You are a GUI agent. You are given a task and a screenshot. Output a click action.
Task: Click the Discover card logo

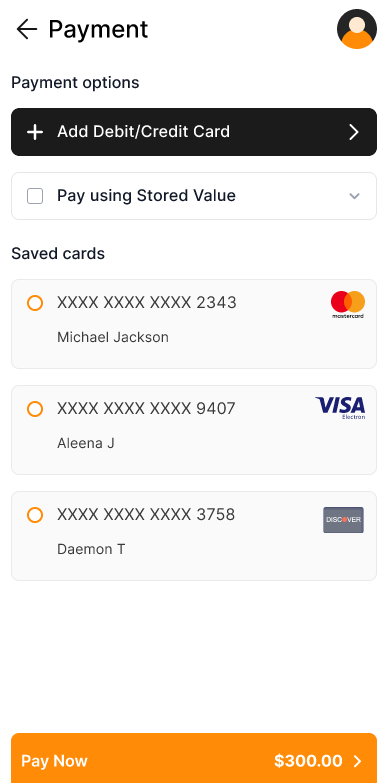[343, 520]
